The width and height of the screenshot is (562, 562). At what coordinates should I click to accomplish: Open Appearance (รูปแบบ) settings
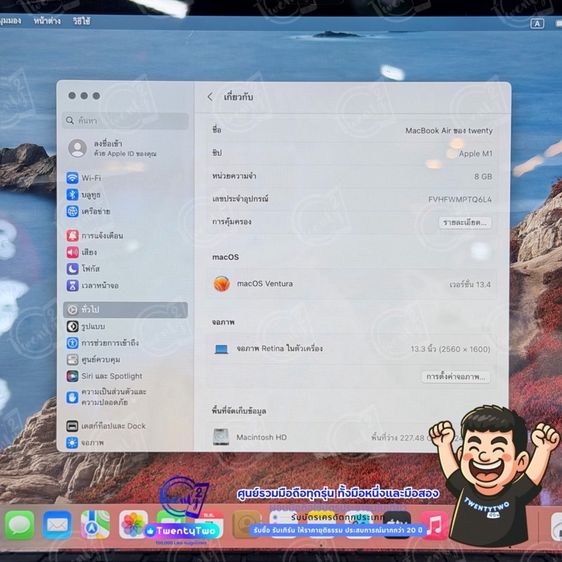(86, 327)
